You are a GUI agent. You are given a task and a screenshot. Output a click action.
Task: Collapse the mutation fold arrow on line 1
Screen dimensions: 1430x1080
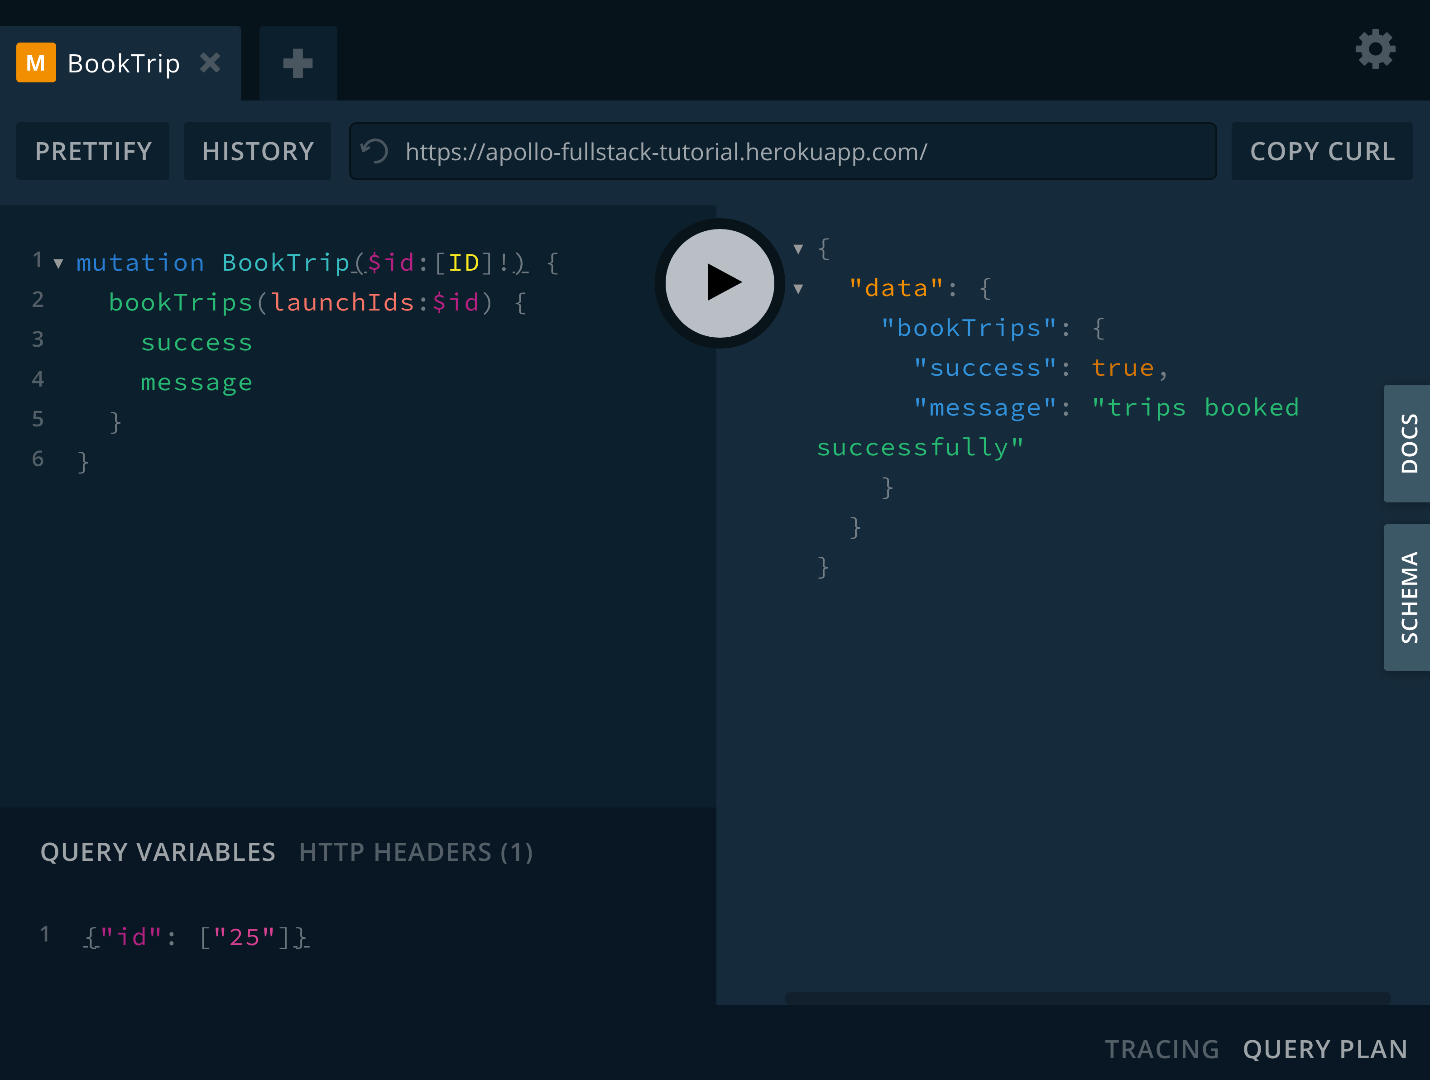59,264
